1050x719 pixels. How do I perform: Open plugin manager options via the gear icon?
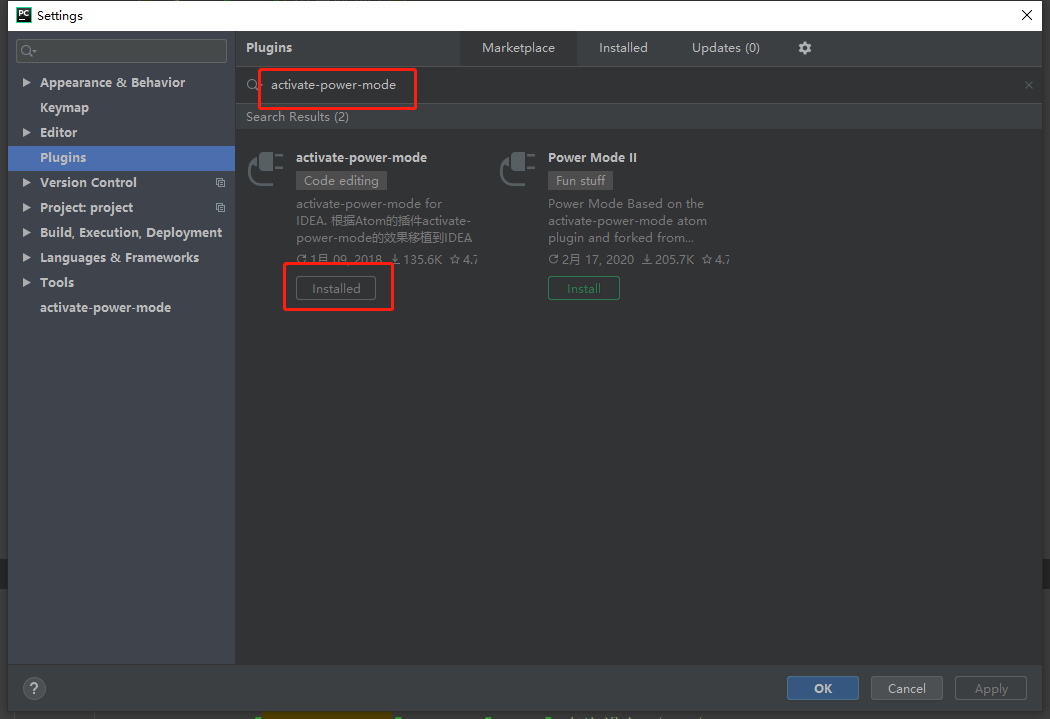[x=805, y=47]
